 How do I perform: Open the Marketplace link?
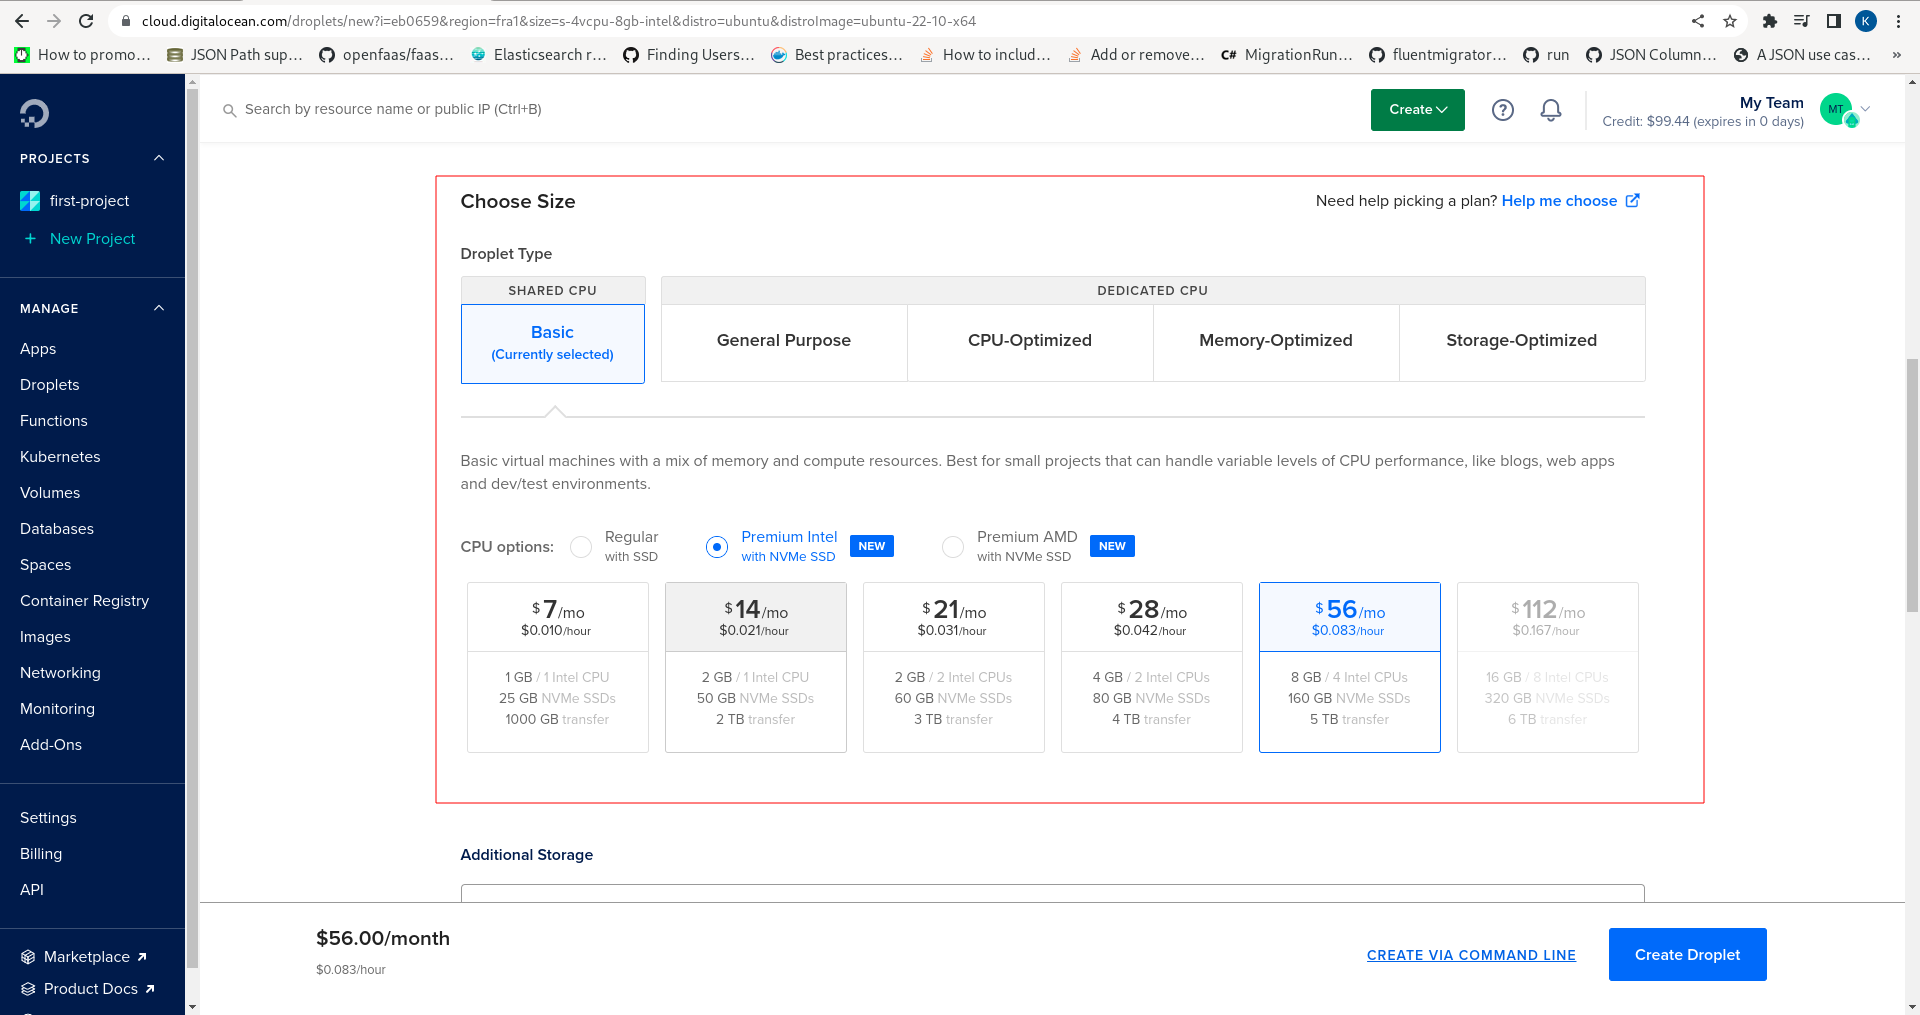click(87, 957)
